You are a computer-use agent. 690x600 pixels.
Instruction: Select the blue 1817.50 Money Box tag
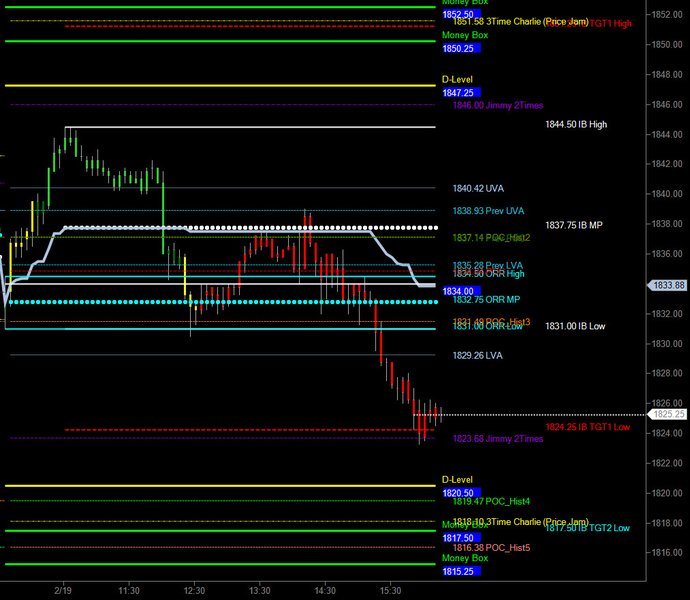point(461,538)
